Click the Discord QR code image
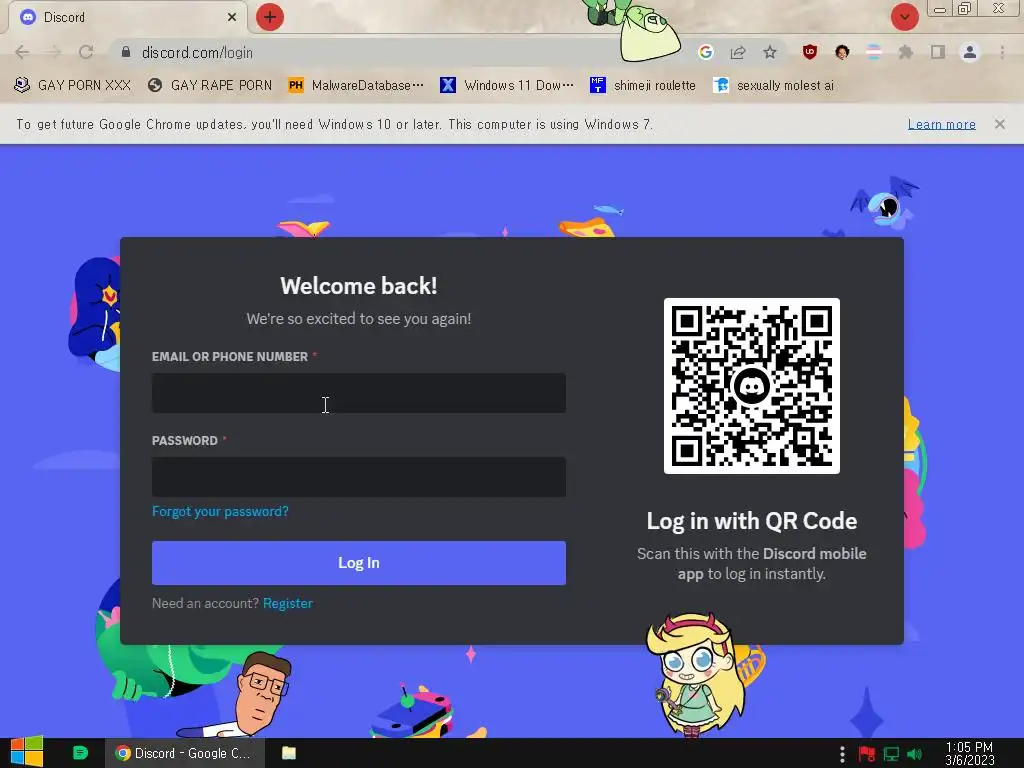The image size is (1024, 768). pyautogui.click(x=752, y=386)
